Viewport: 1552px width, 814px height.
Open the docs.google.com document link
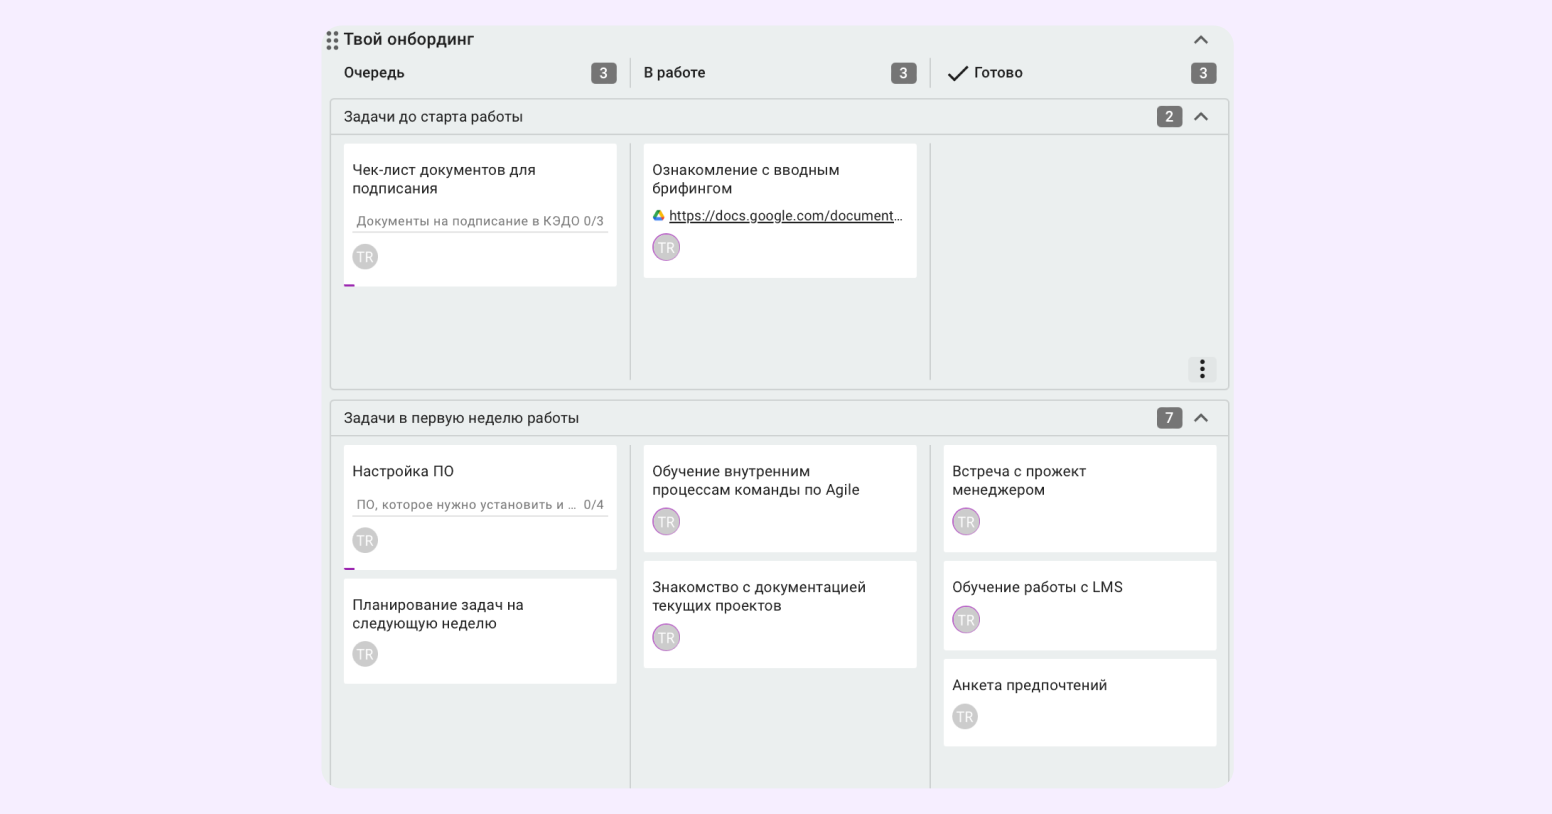[785, 215]
